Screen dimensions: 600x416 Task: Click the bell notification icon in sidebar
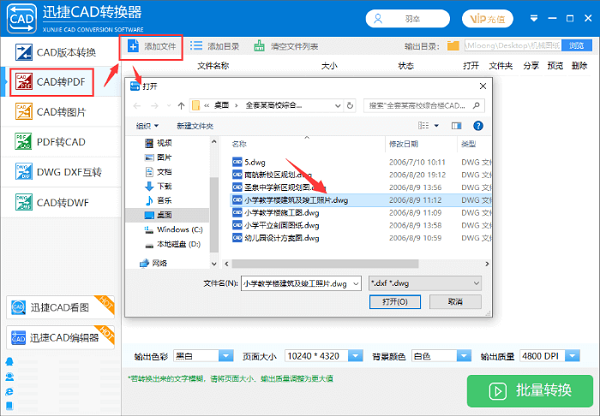pos(10,362)
